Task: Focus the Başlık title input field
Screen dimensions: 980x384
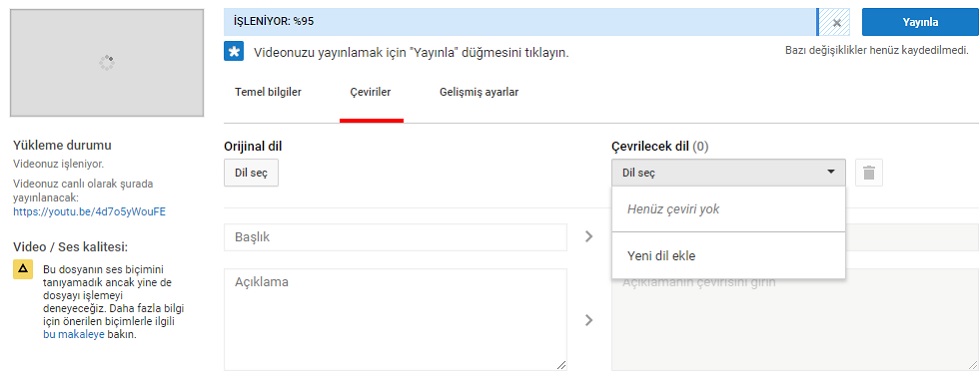Action: click(x=396, y=238)
